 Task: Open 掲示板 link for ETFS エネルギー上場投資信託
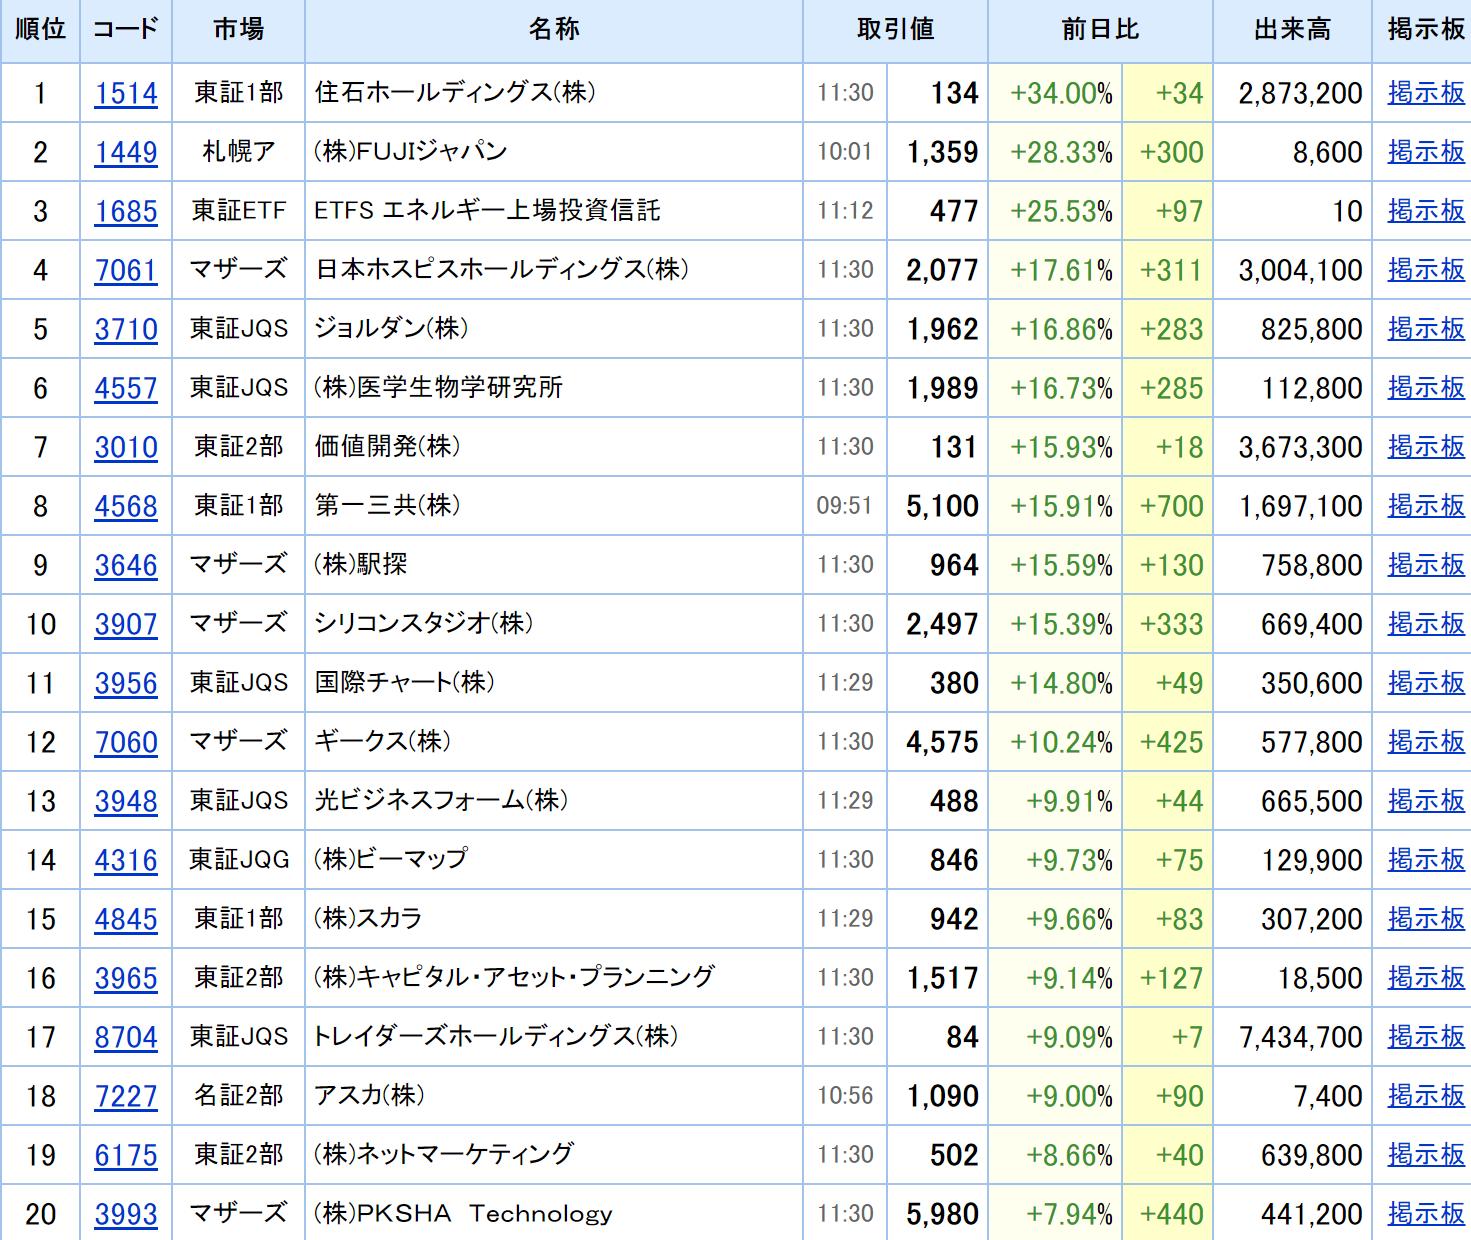1426,211
